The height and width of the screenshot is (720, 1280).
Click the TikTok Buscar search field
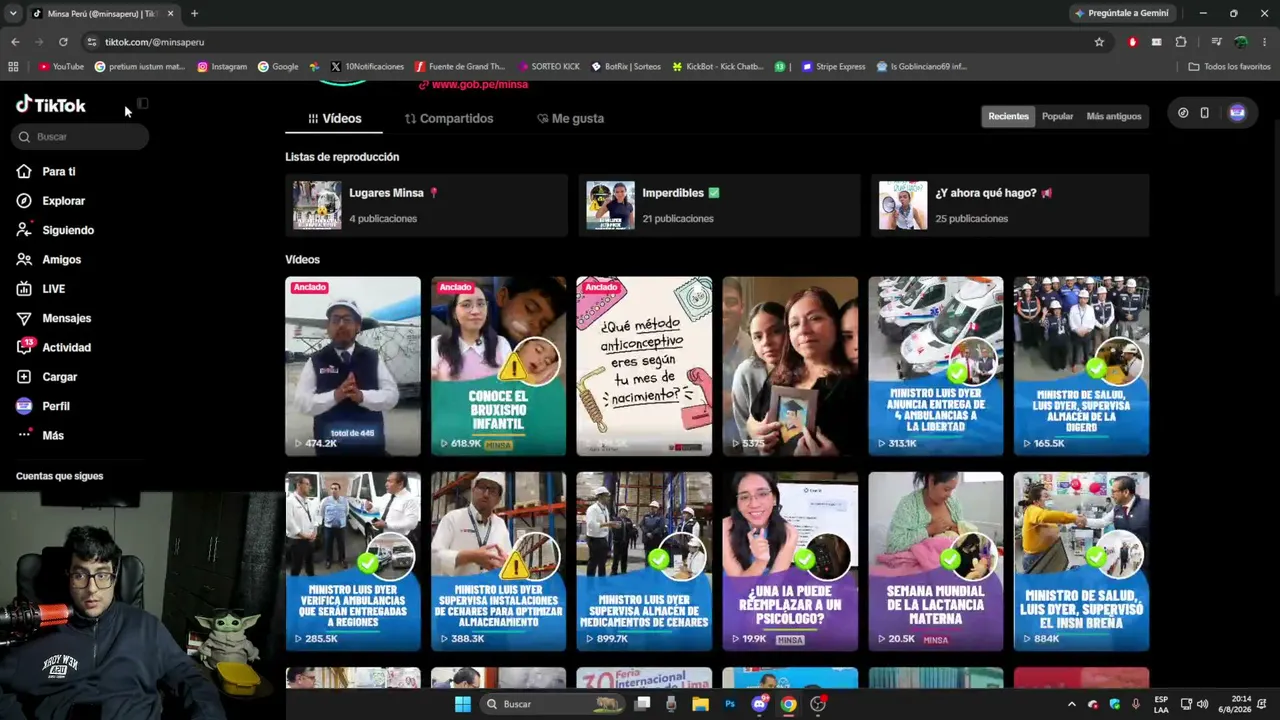81,137
